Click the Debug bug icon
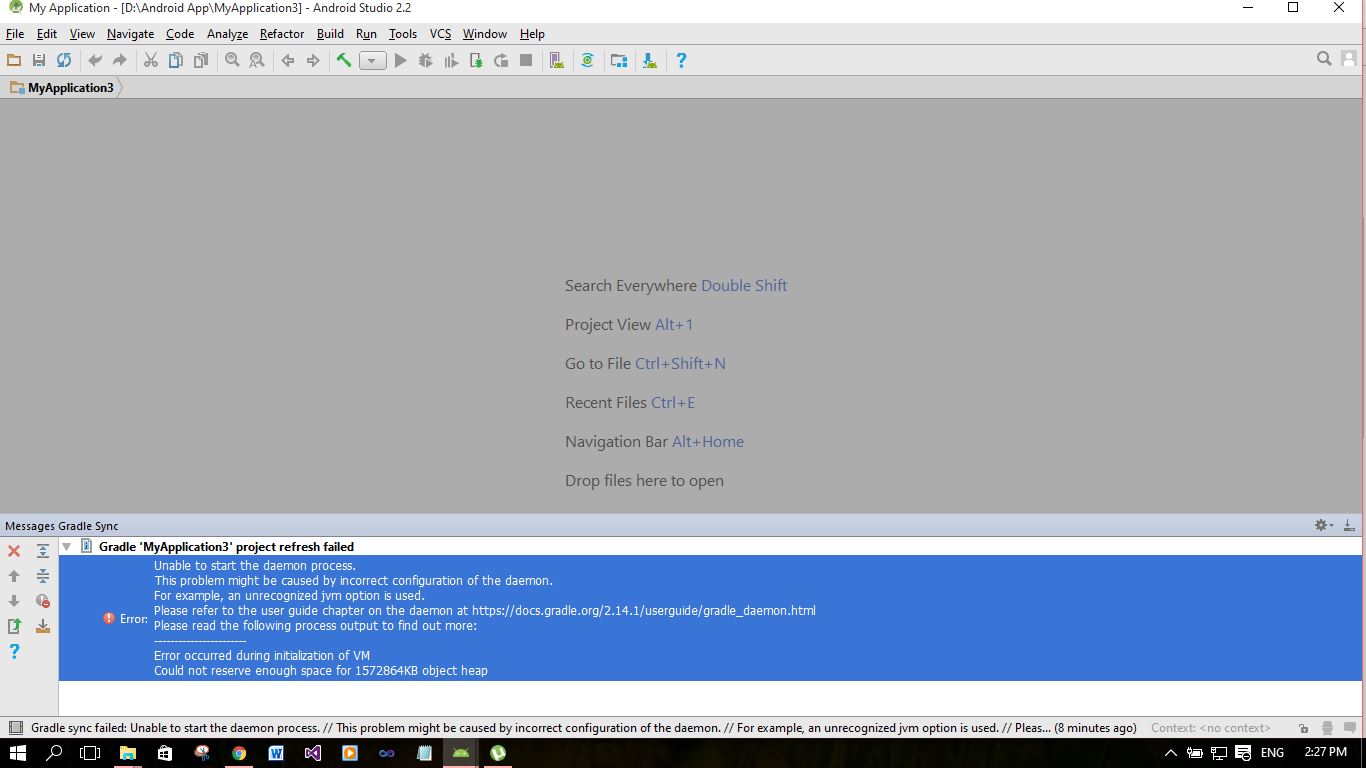The image size is (1366, 768). [425, 61]
